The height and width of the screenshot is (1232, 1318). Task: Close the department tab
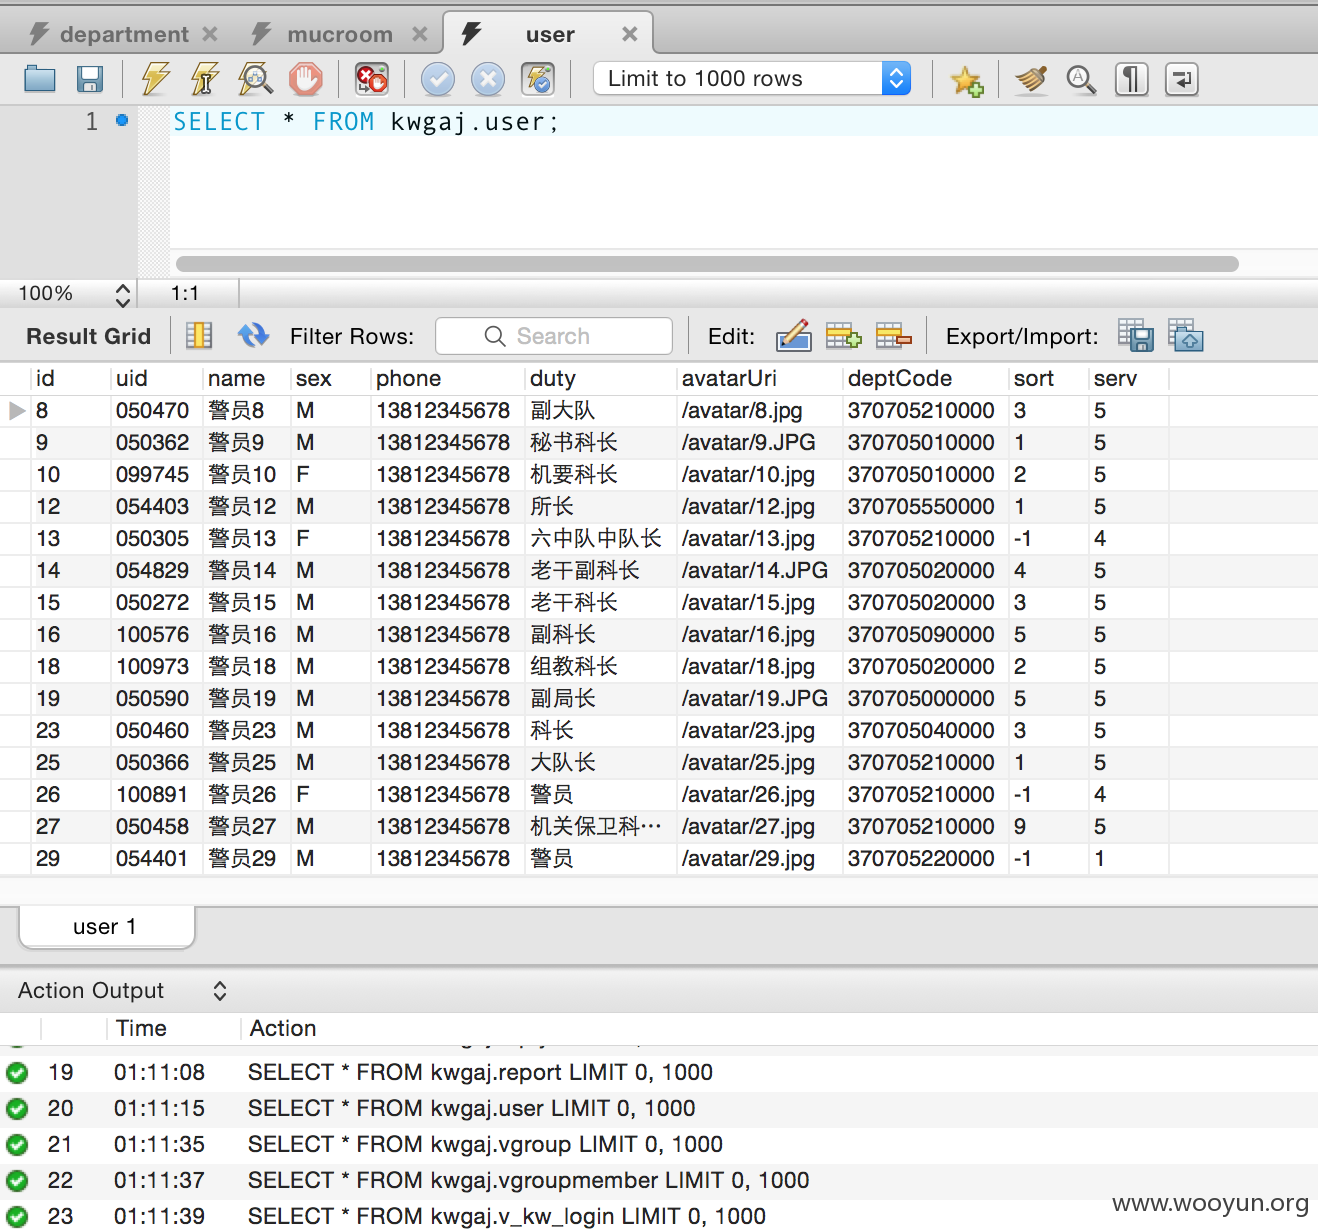210,34
